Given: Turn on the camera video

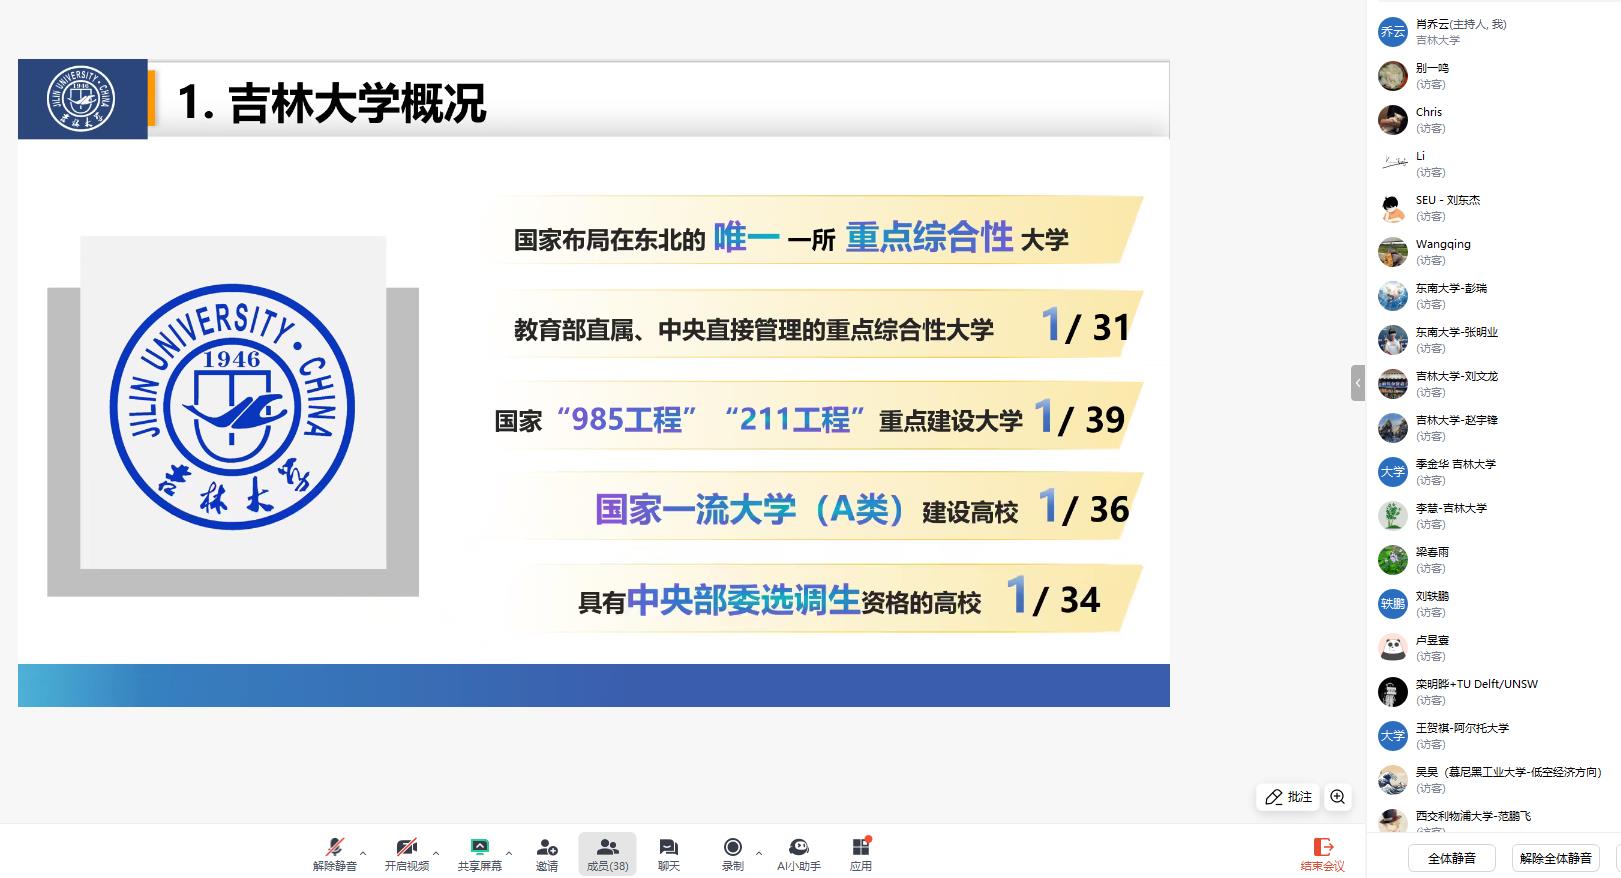Looking at the screenshot, I should click(x=406, y=848).
